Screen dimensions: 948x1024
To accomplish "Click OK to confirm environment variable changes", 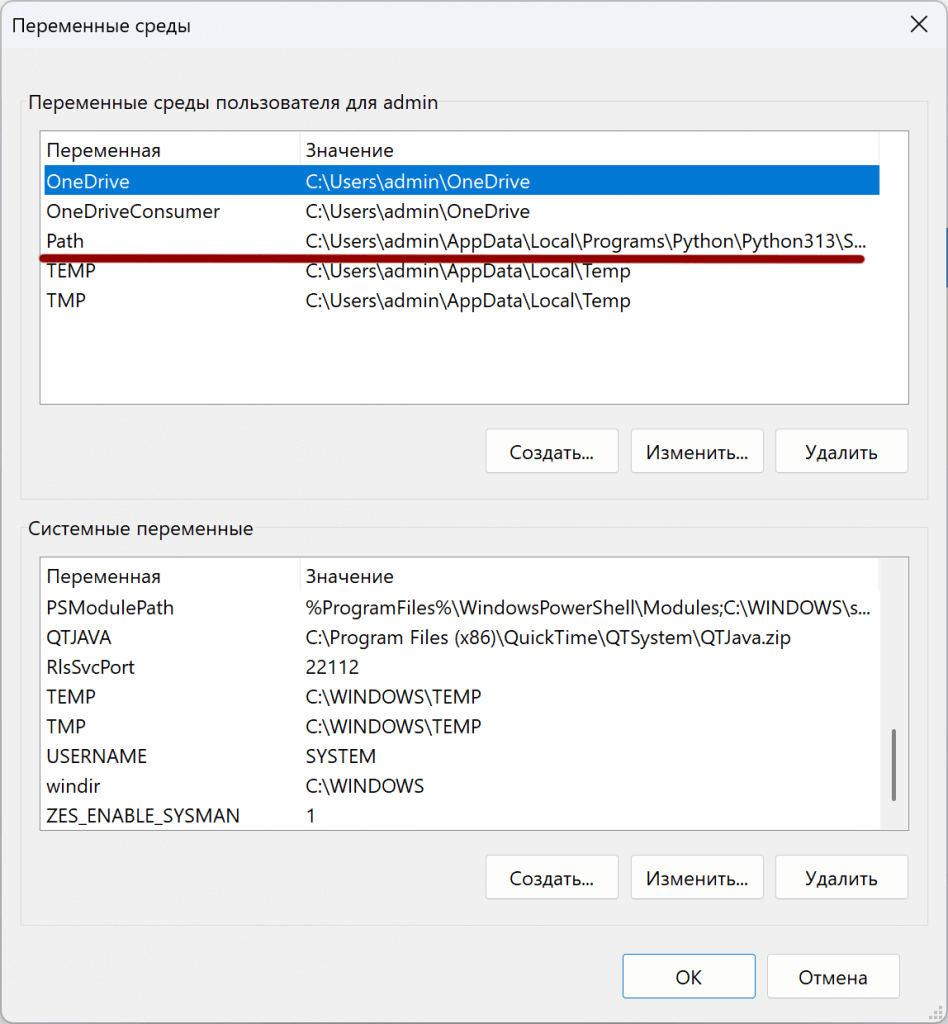I will coord(688,976).
